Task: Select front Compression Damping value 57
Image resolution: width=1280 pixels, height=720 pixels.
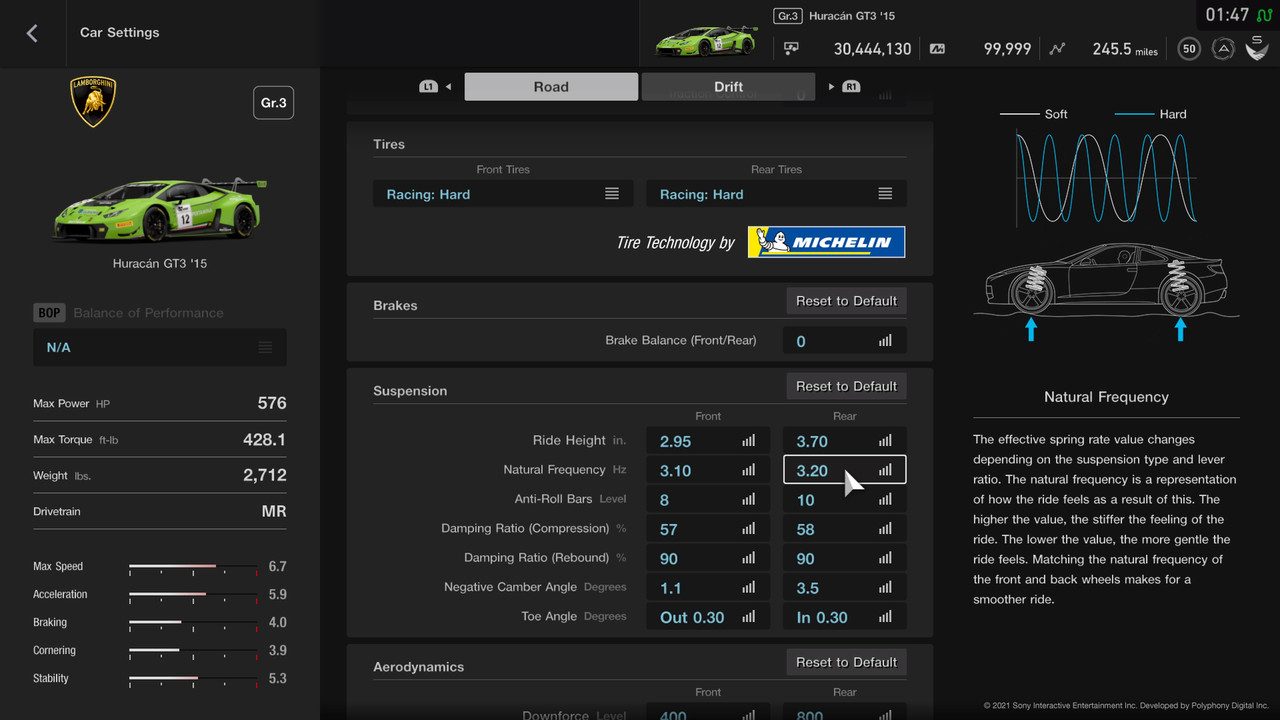Action: (708, 529)
